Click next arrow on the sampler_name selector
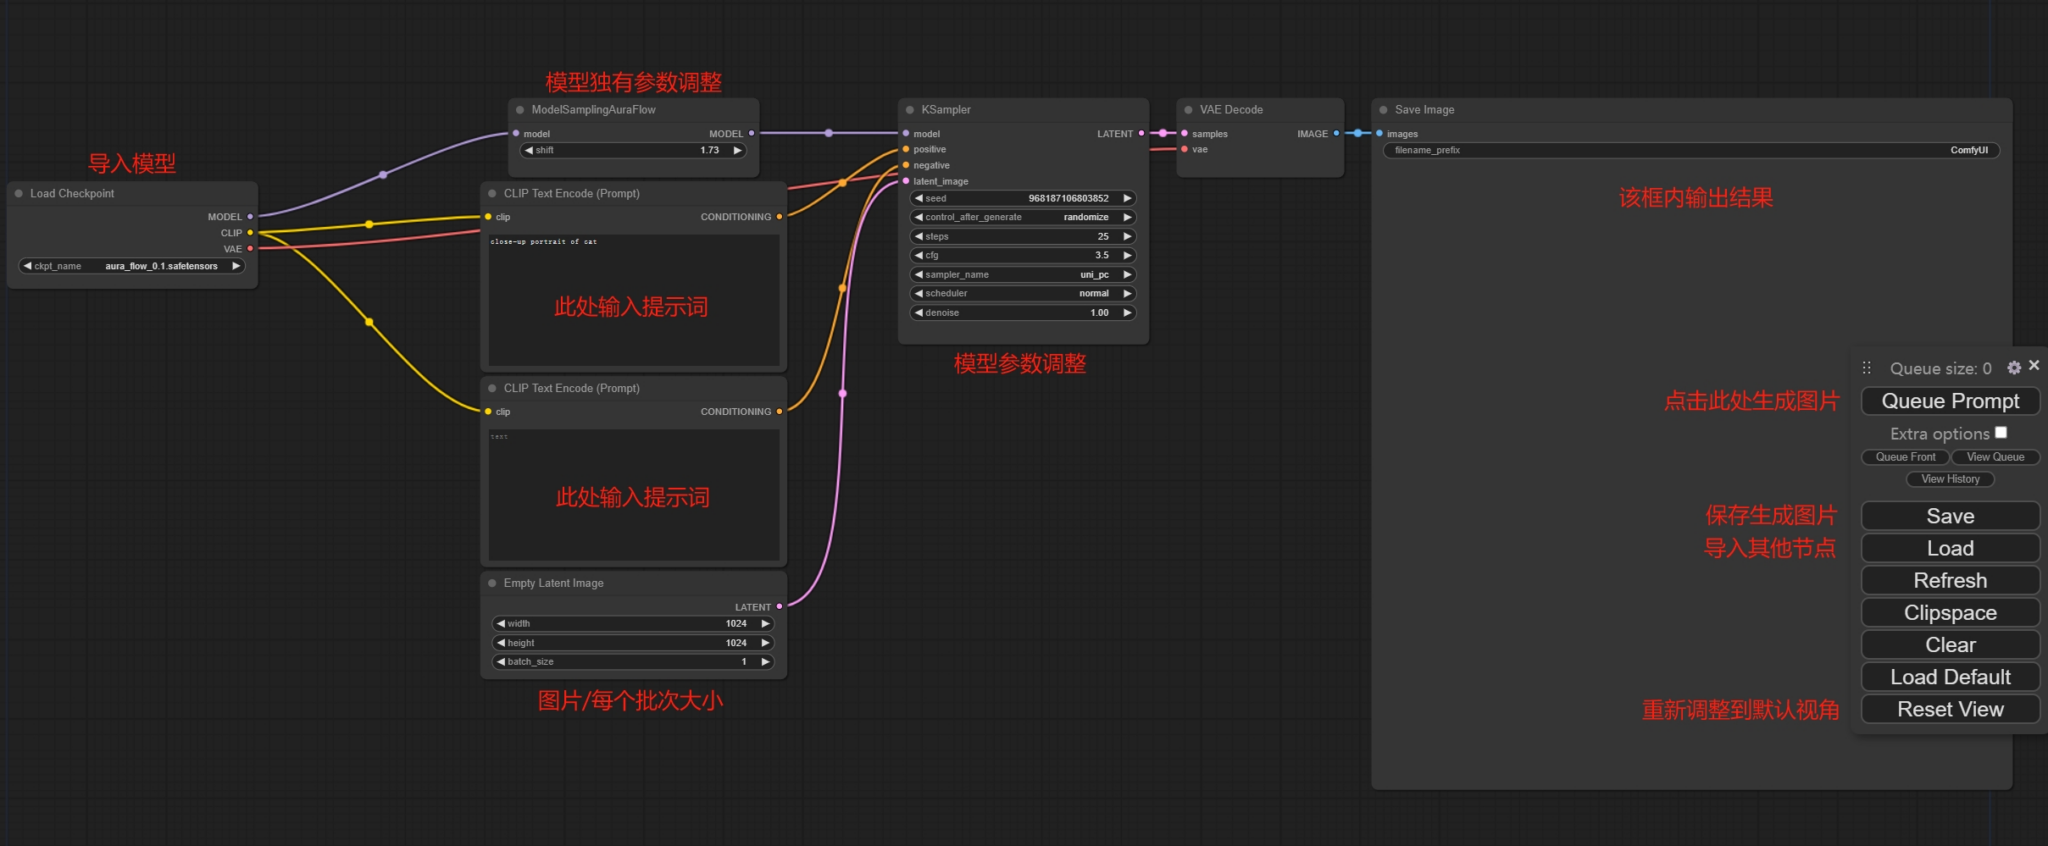This screenshot has height=846, width=2048. 1127,275
